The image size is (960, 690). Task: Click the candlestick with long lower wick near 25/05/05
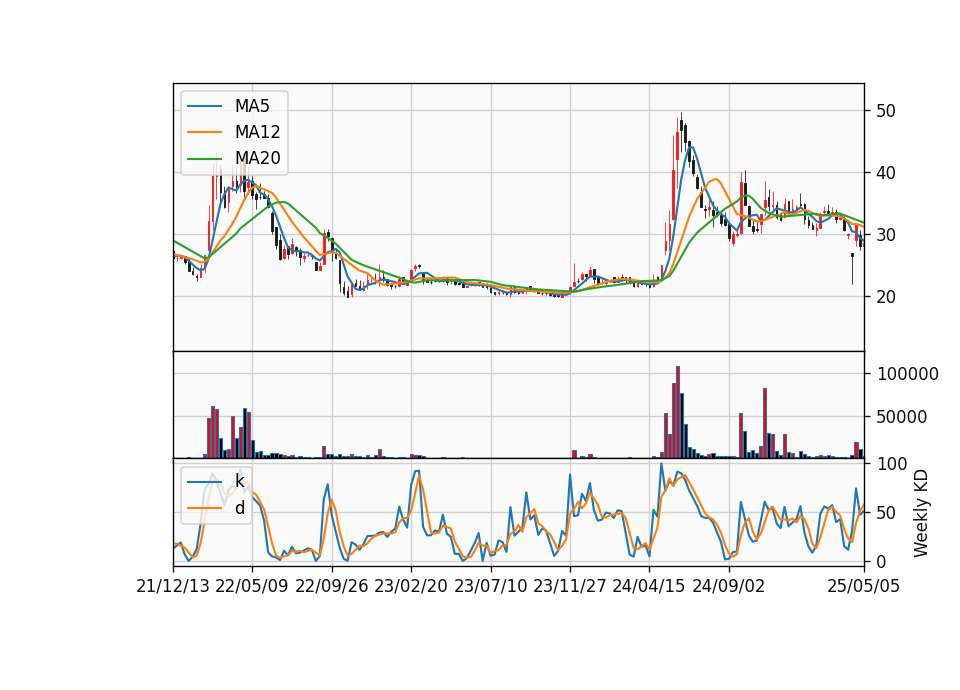(x=852, y=269)
